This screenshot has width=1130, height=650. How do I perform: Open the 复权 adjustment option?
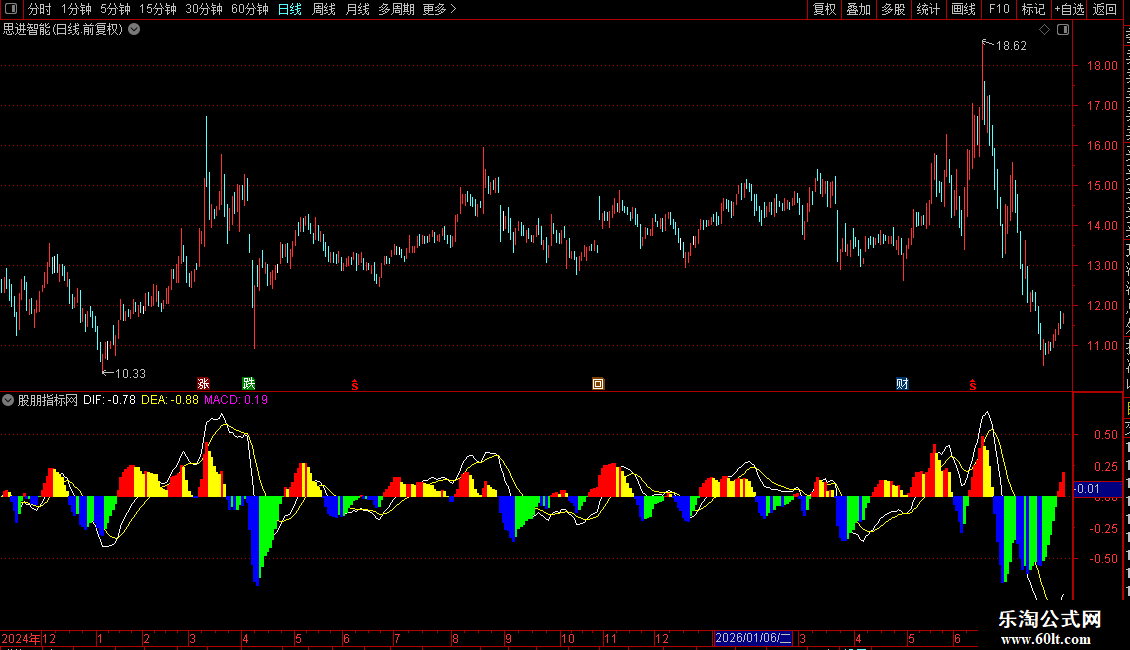pyautogui.click(x=824, y=9)
